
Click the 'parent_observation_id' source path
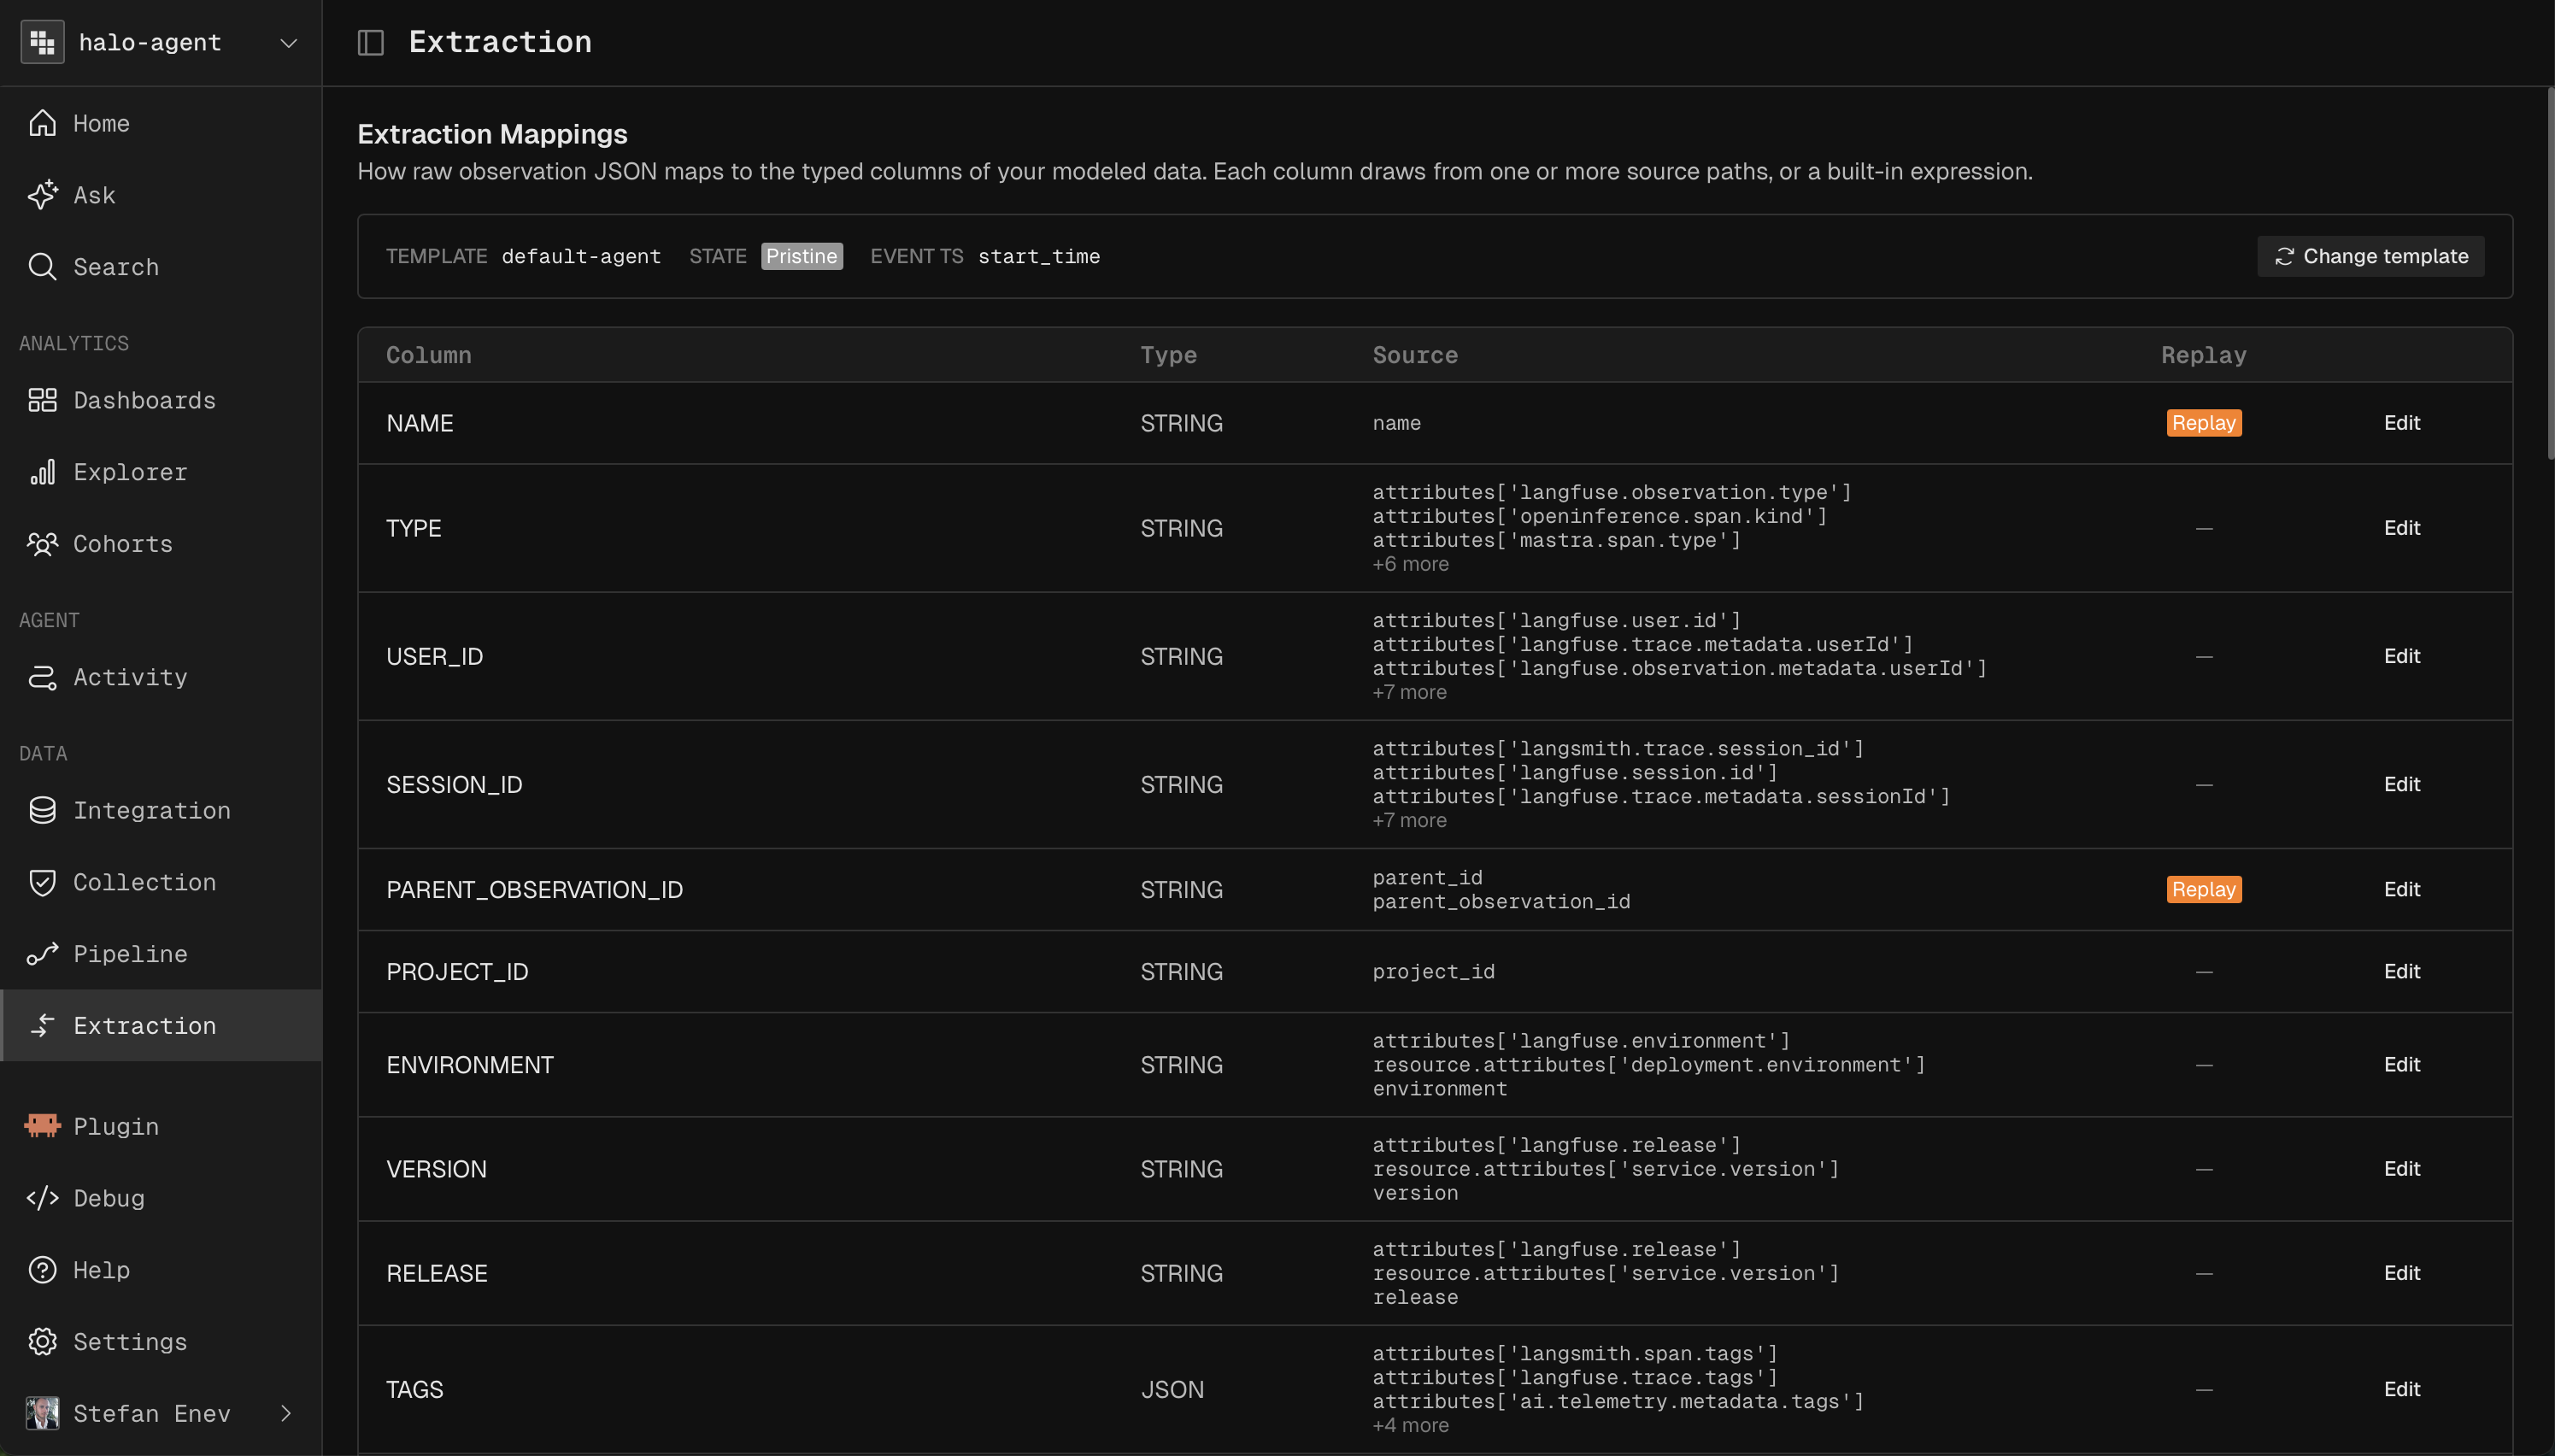(1501, 901)
